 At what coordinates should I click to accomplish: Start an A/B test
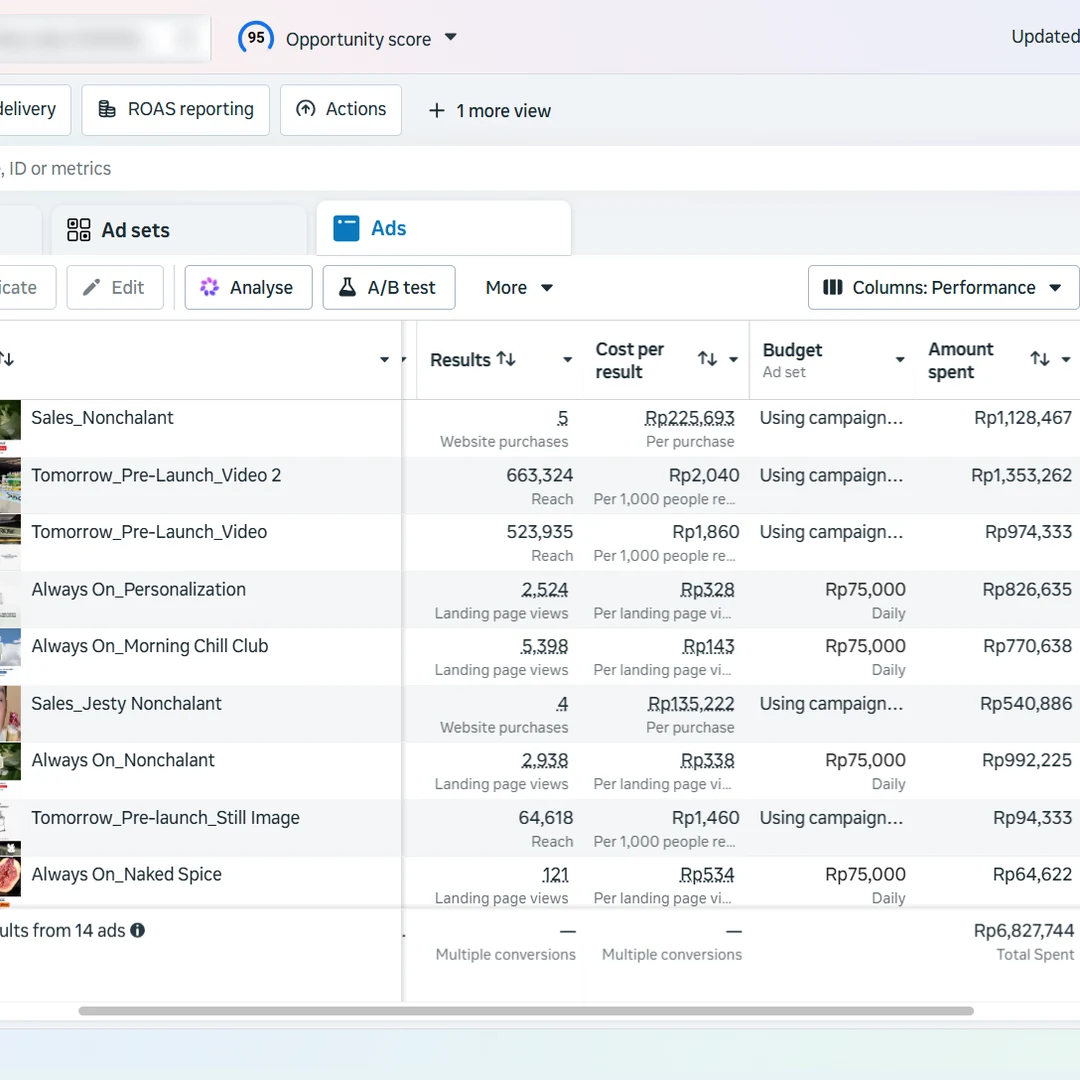[388, 287]
